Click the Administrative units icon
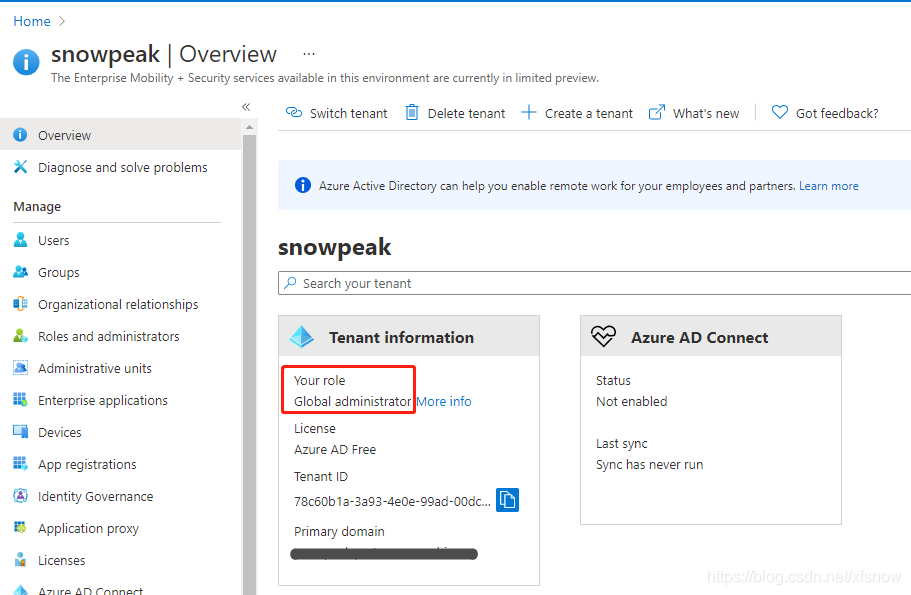 [20, 367]
